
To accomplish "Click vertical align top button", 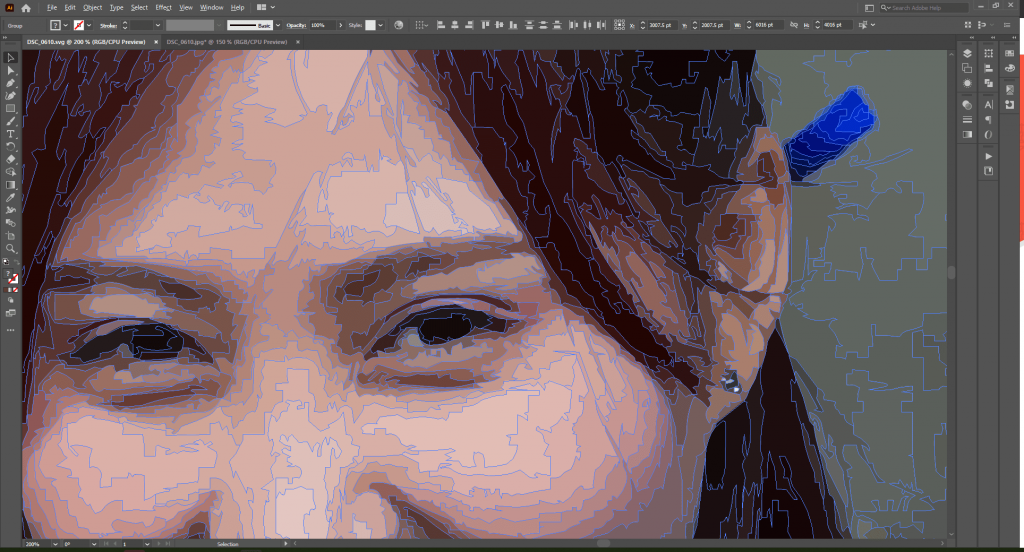I will pyautogui.click(x=485, y=25).
